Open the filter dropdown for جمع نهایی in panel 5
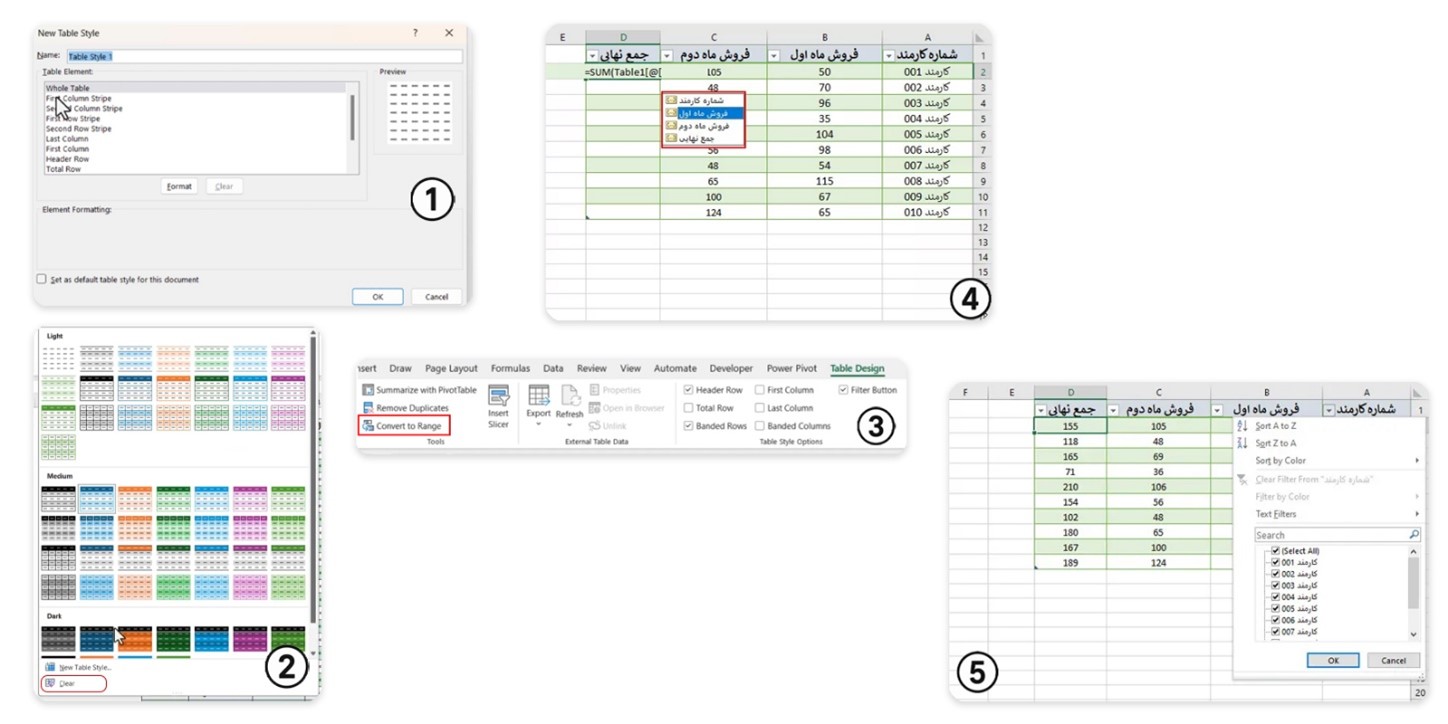Image resolution: width=1448 pixels, height=724 pixels. [x=1041, y=410]
